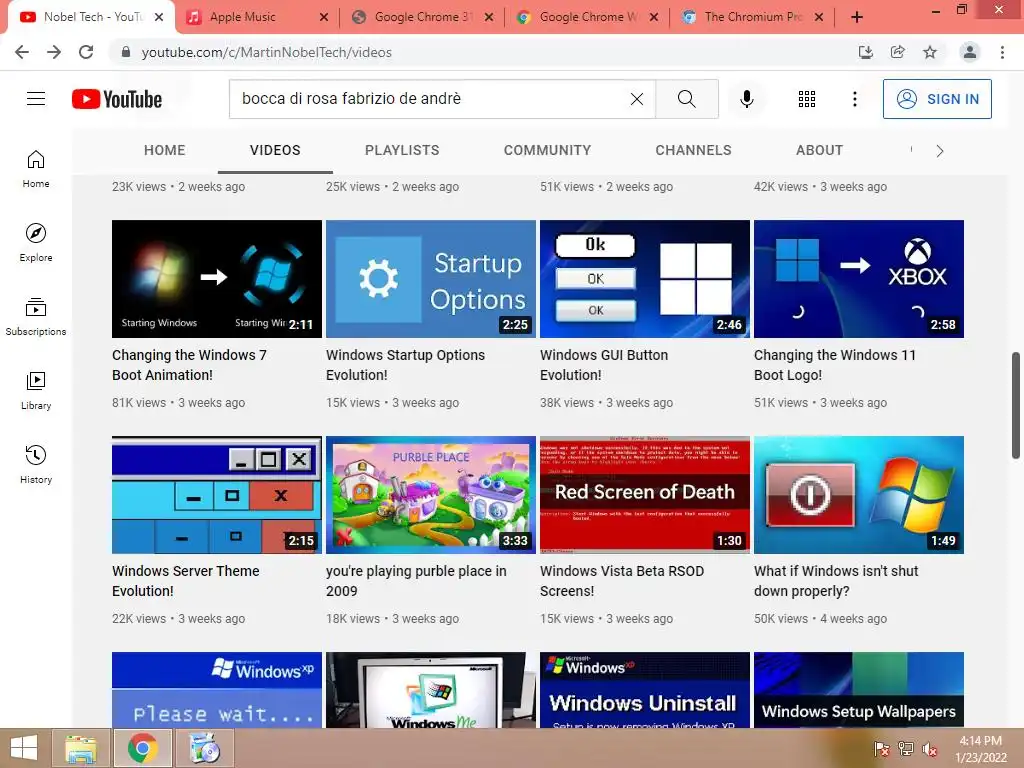1024x768 pixels.
Task: Open Changing the Windows 11 Boot Logo title
Action: (835, 365)
